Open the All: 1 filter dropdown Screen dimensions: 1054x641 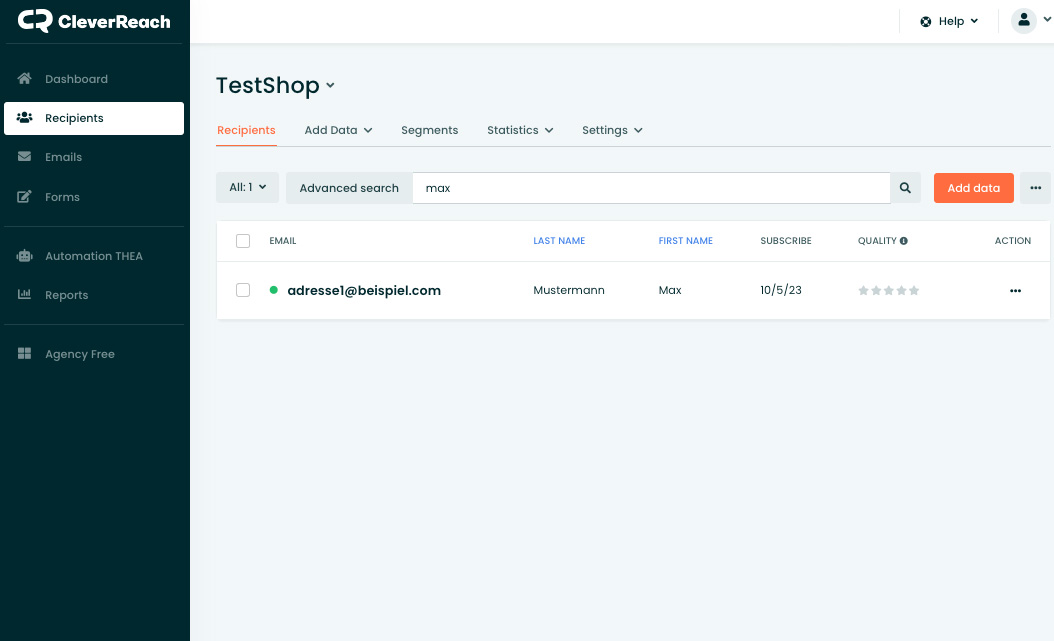[x=247, y=187]
